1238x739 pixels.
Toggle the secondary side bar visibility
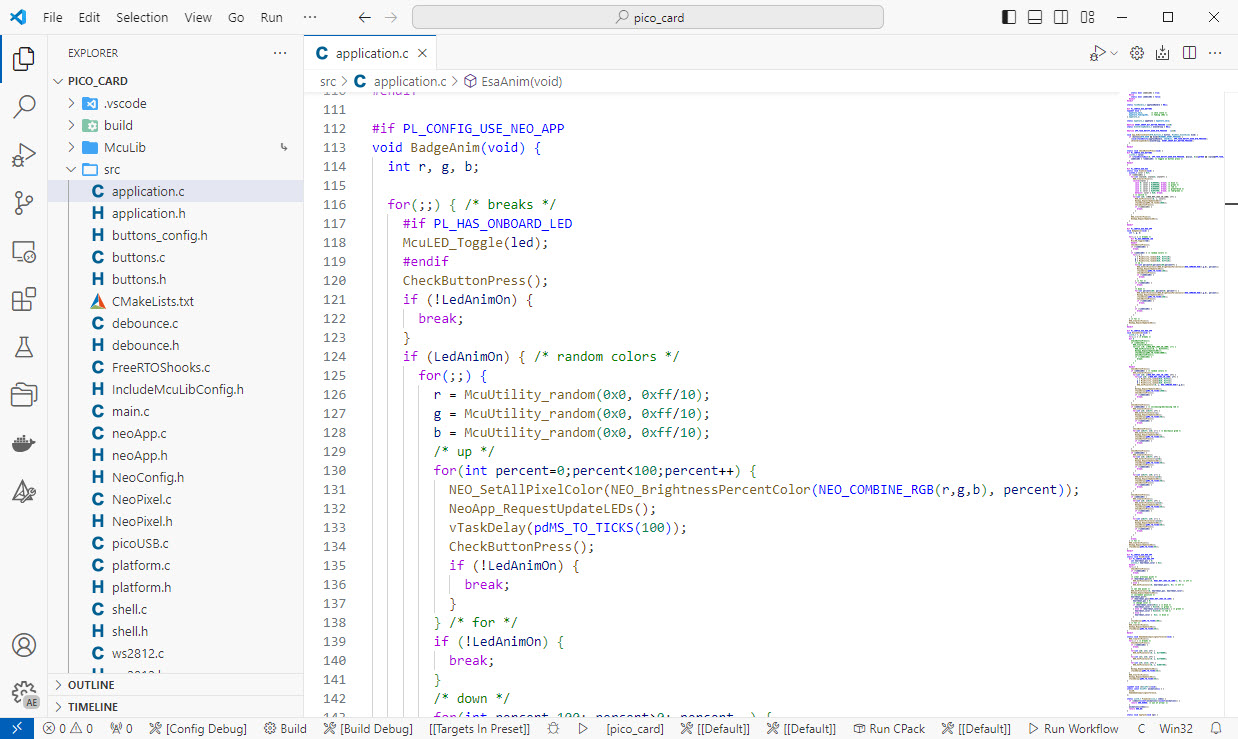coord(1061,17)
